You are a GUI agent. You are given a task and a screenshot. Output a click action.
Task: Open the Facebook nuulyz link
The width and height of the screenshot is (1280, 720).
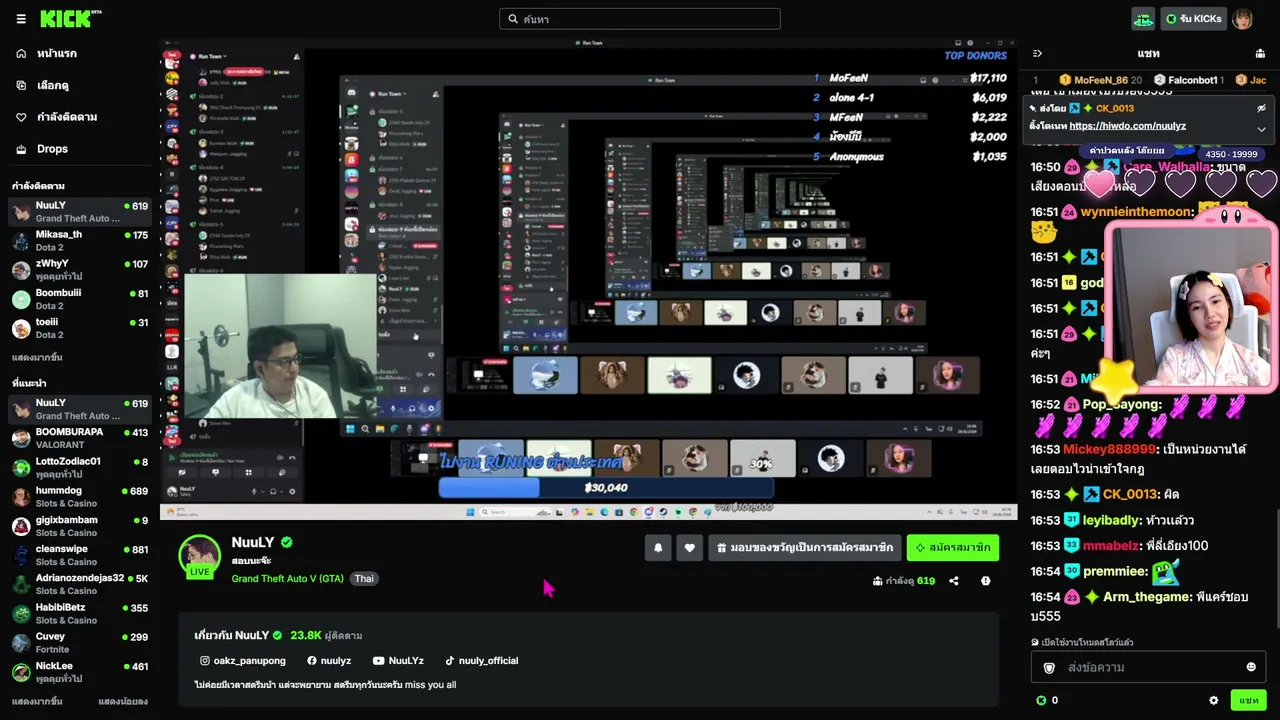click(x=329, y=661)
